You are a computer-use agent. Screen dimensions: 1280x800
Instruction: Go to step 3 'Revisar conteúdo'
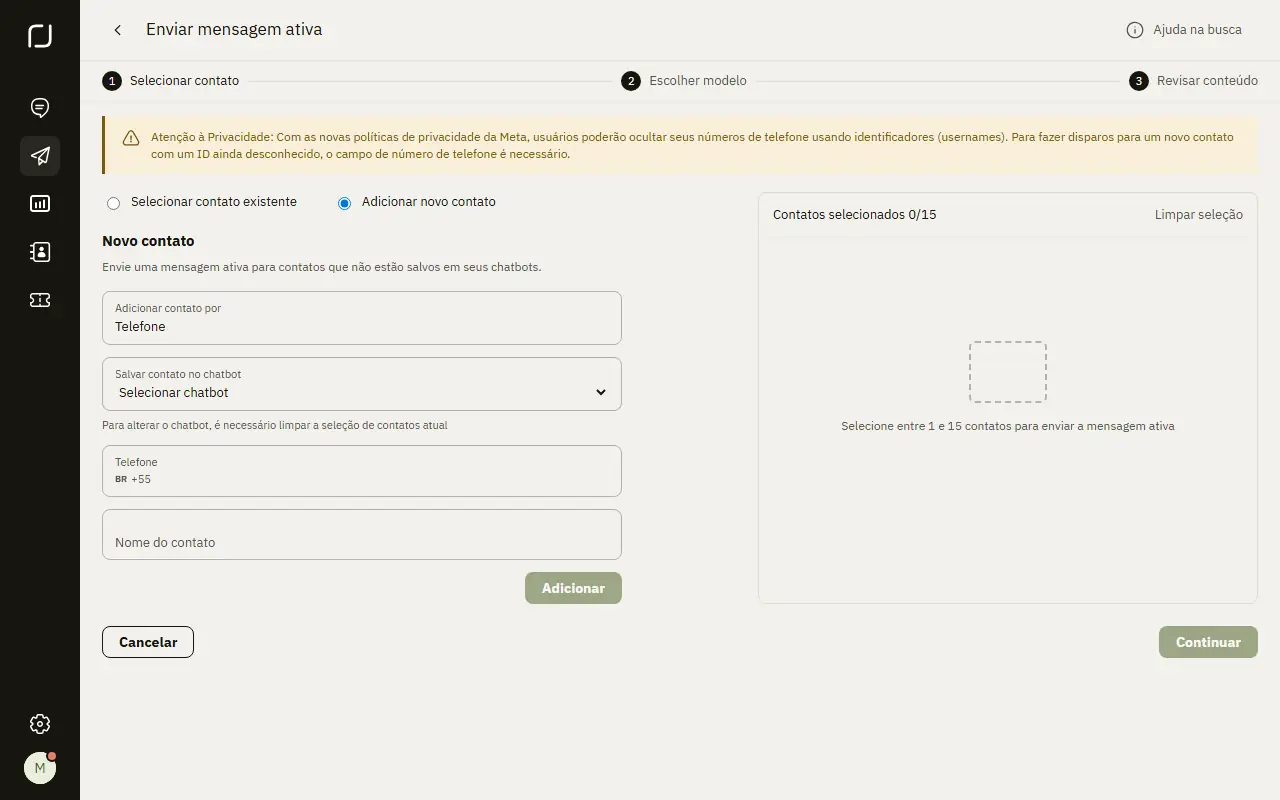pos(1194,81)
